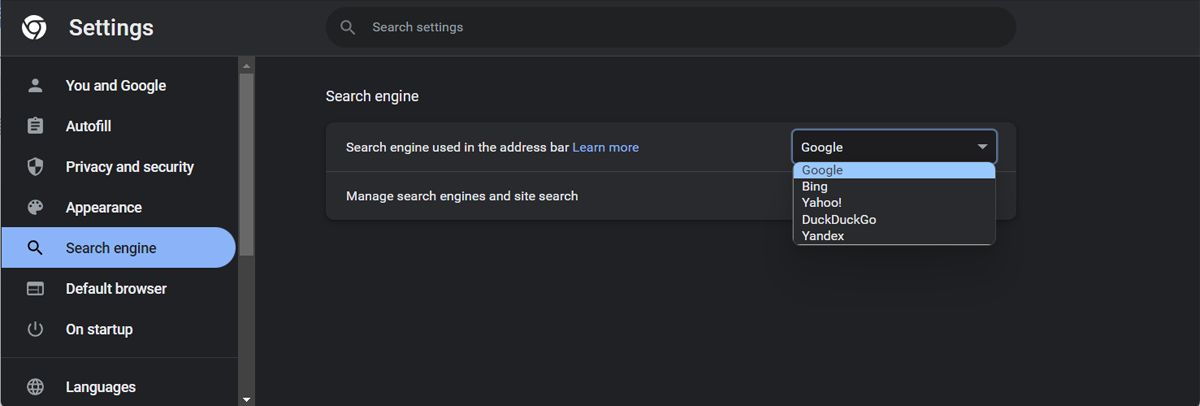Viewport: 1200px width, 406px height.
Task: Click the Autofill clipboard icon
Action: [x=35, y=127]
